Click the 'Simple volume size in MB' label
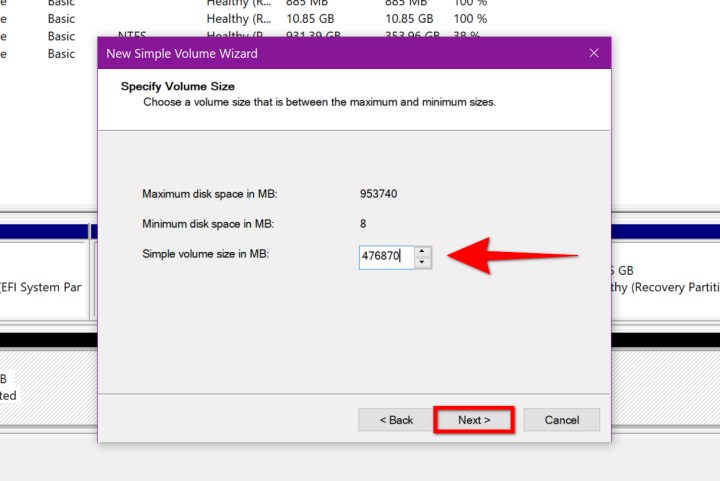 point(205,255)
